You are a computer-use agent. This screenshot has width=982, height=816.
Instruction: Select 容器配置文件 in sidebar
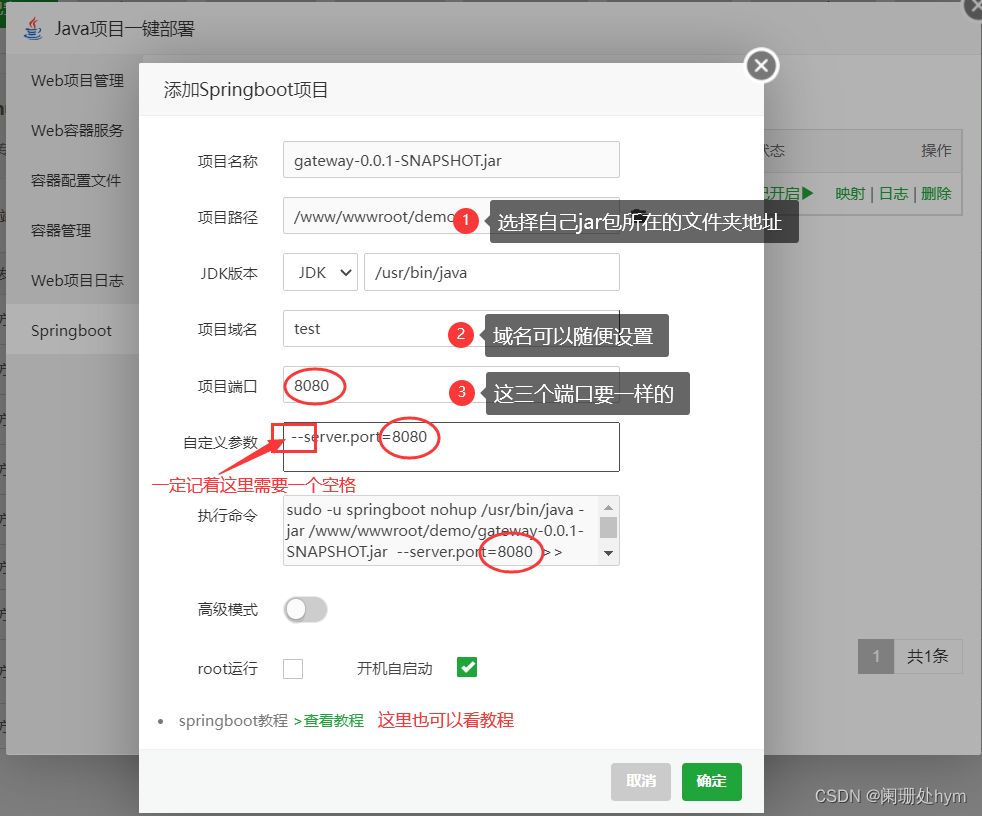click(x=76, y=180)
